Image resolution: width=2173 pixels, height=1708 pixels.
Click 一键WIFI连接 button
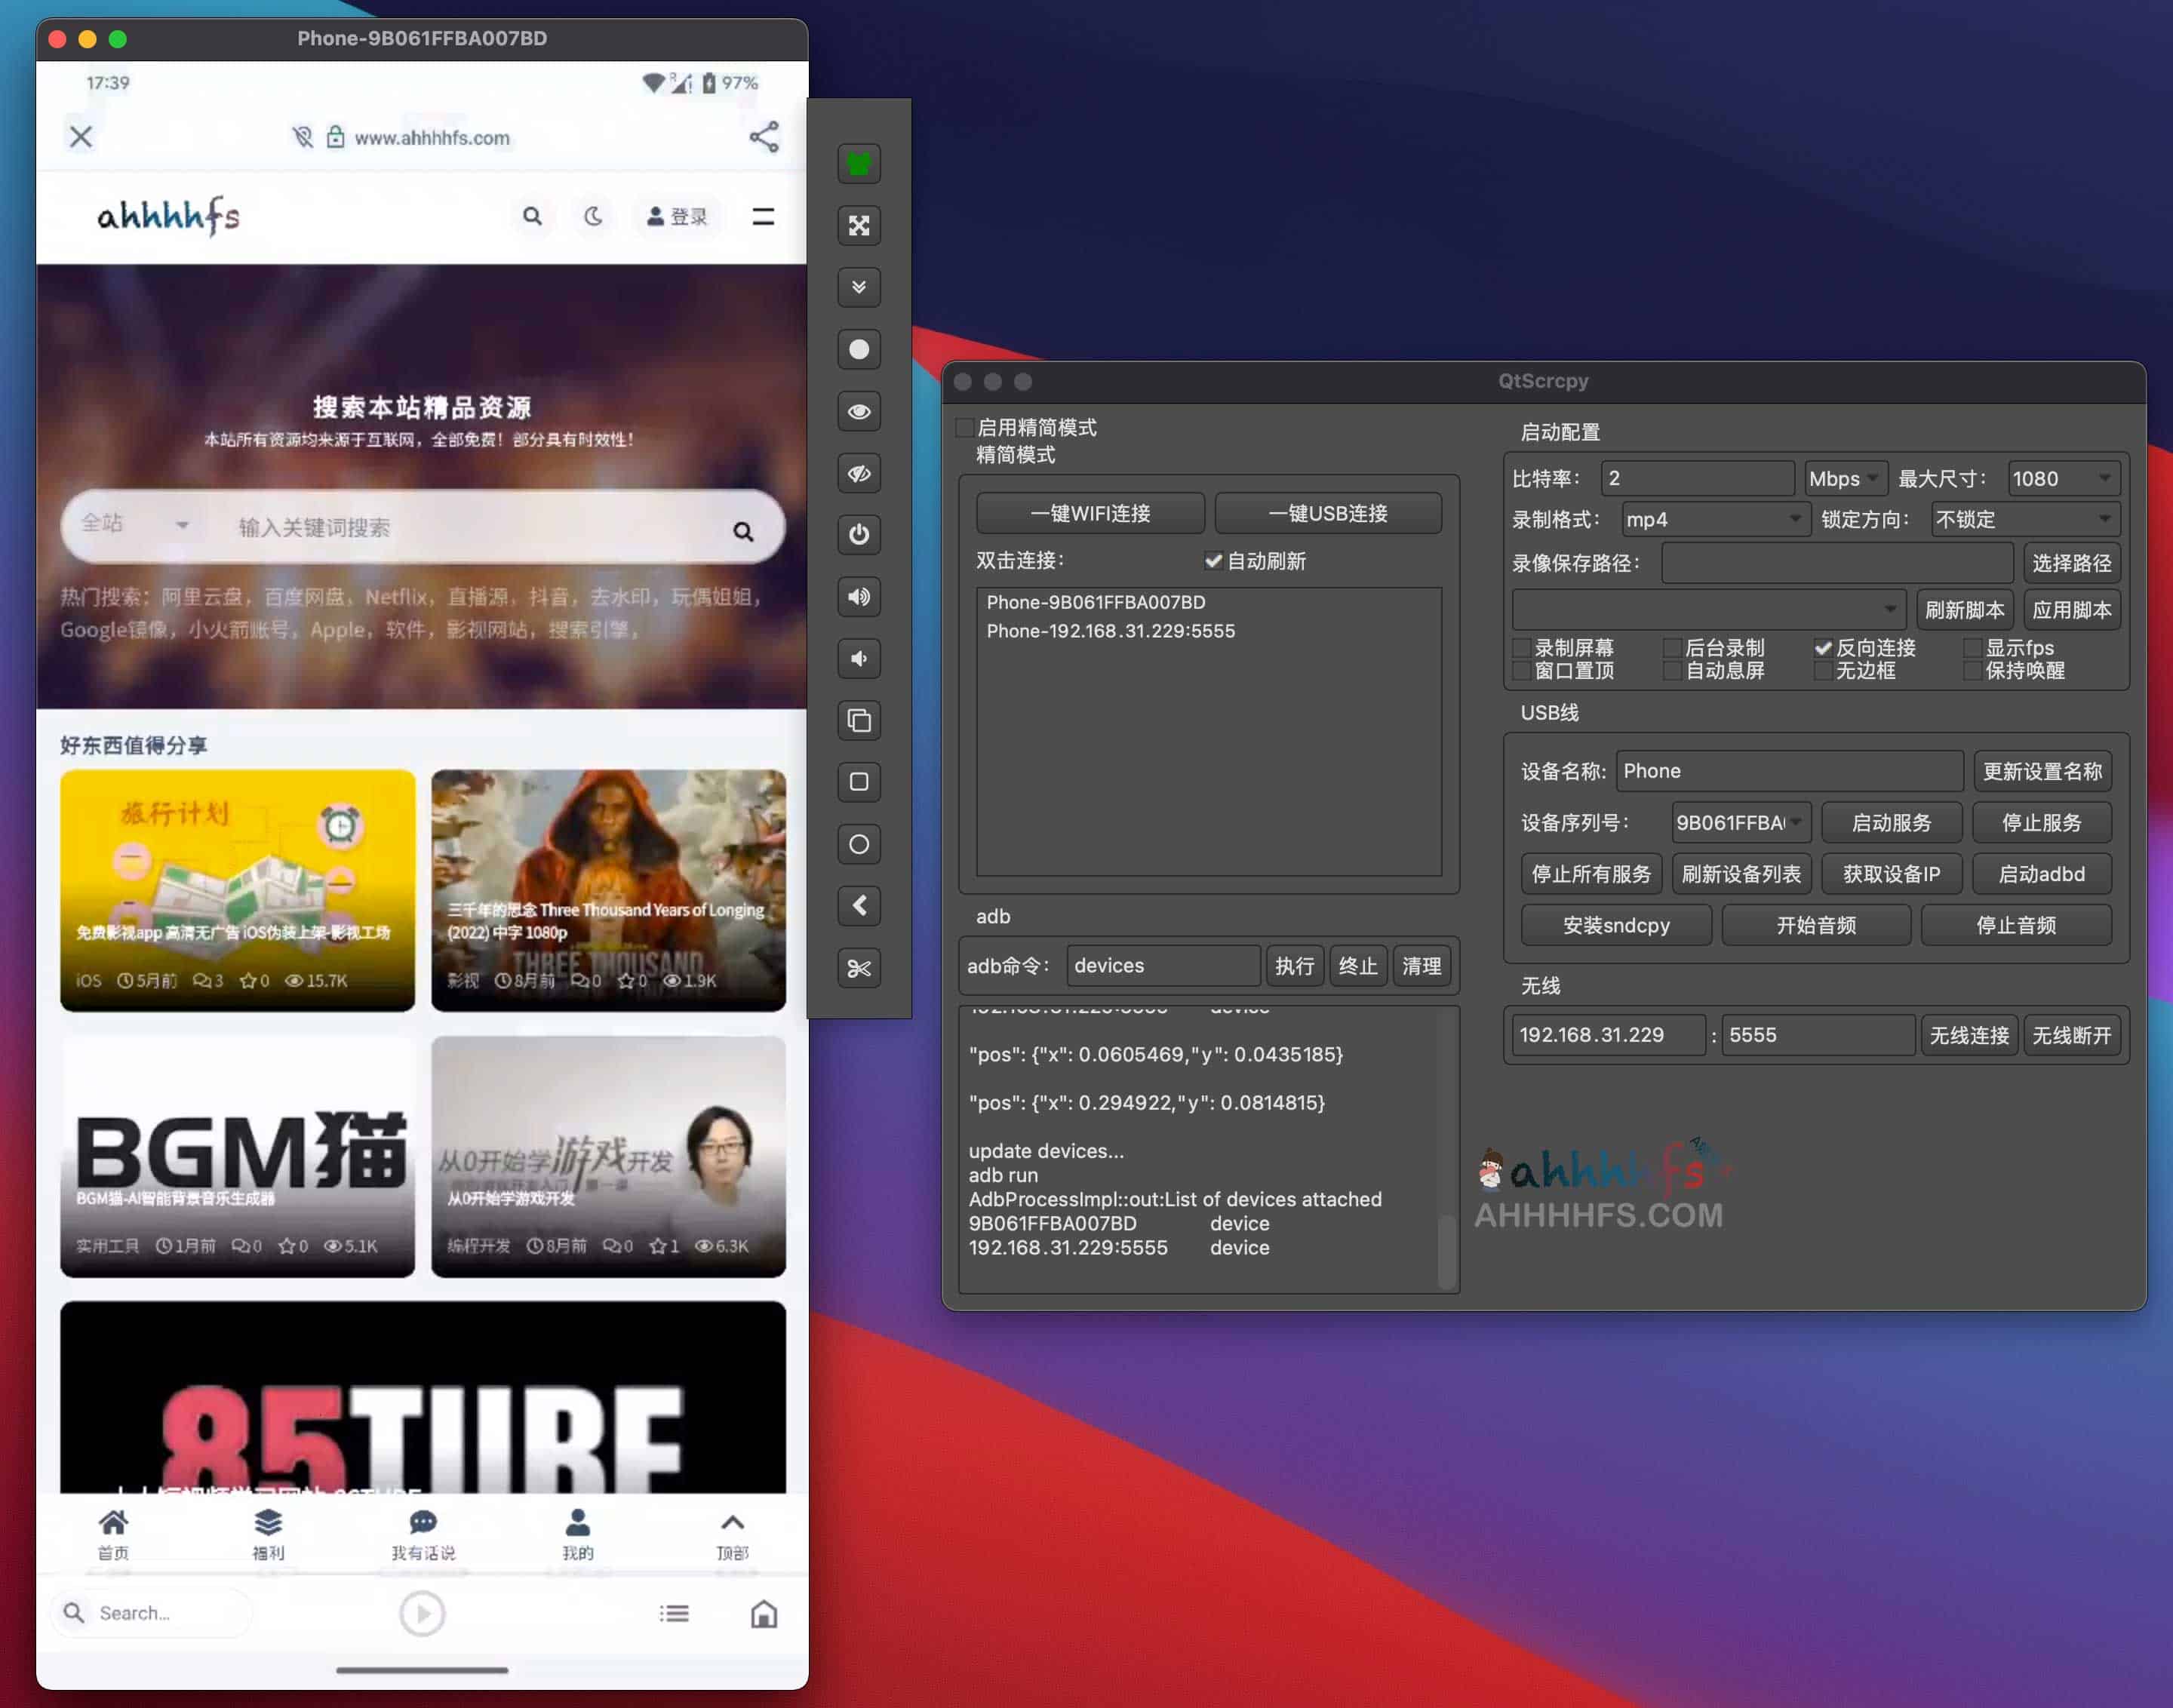(1089, 513)
